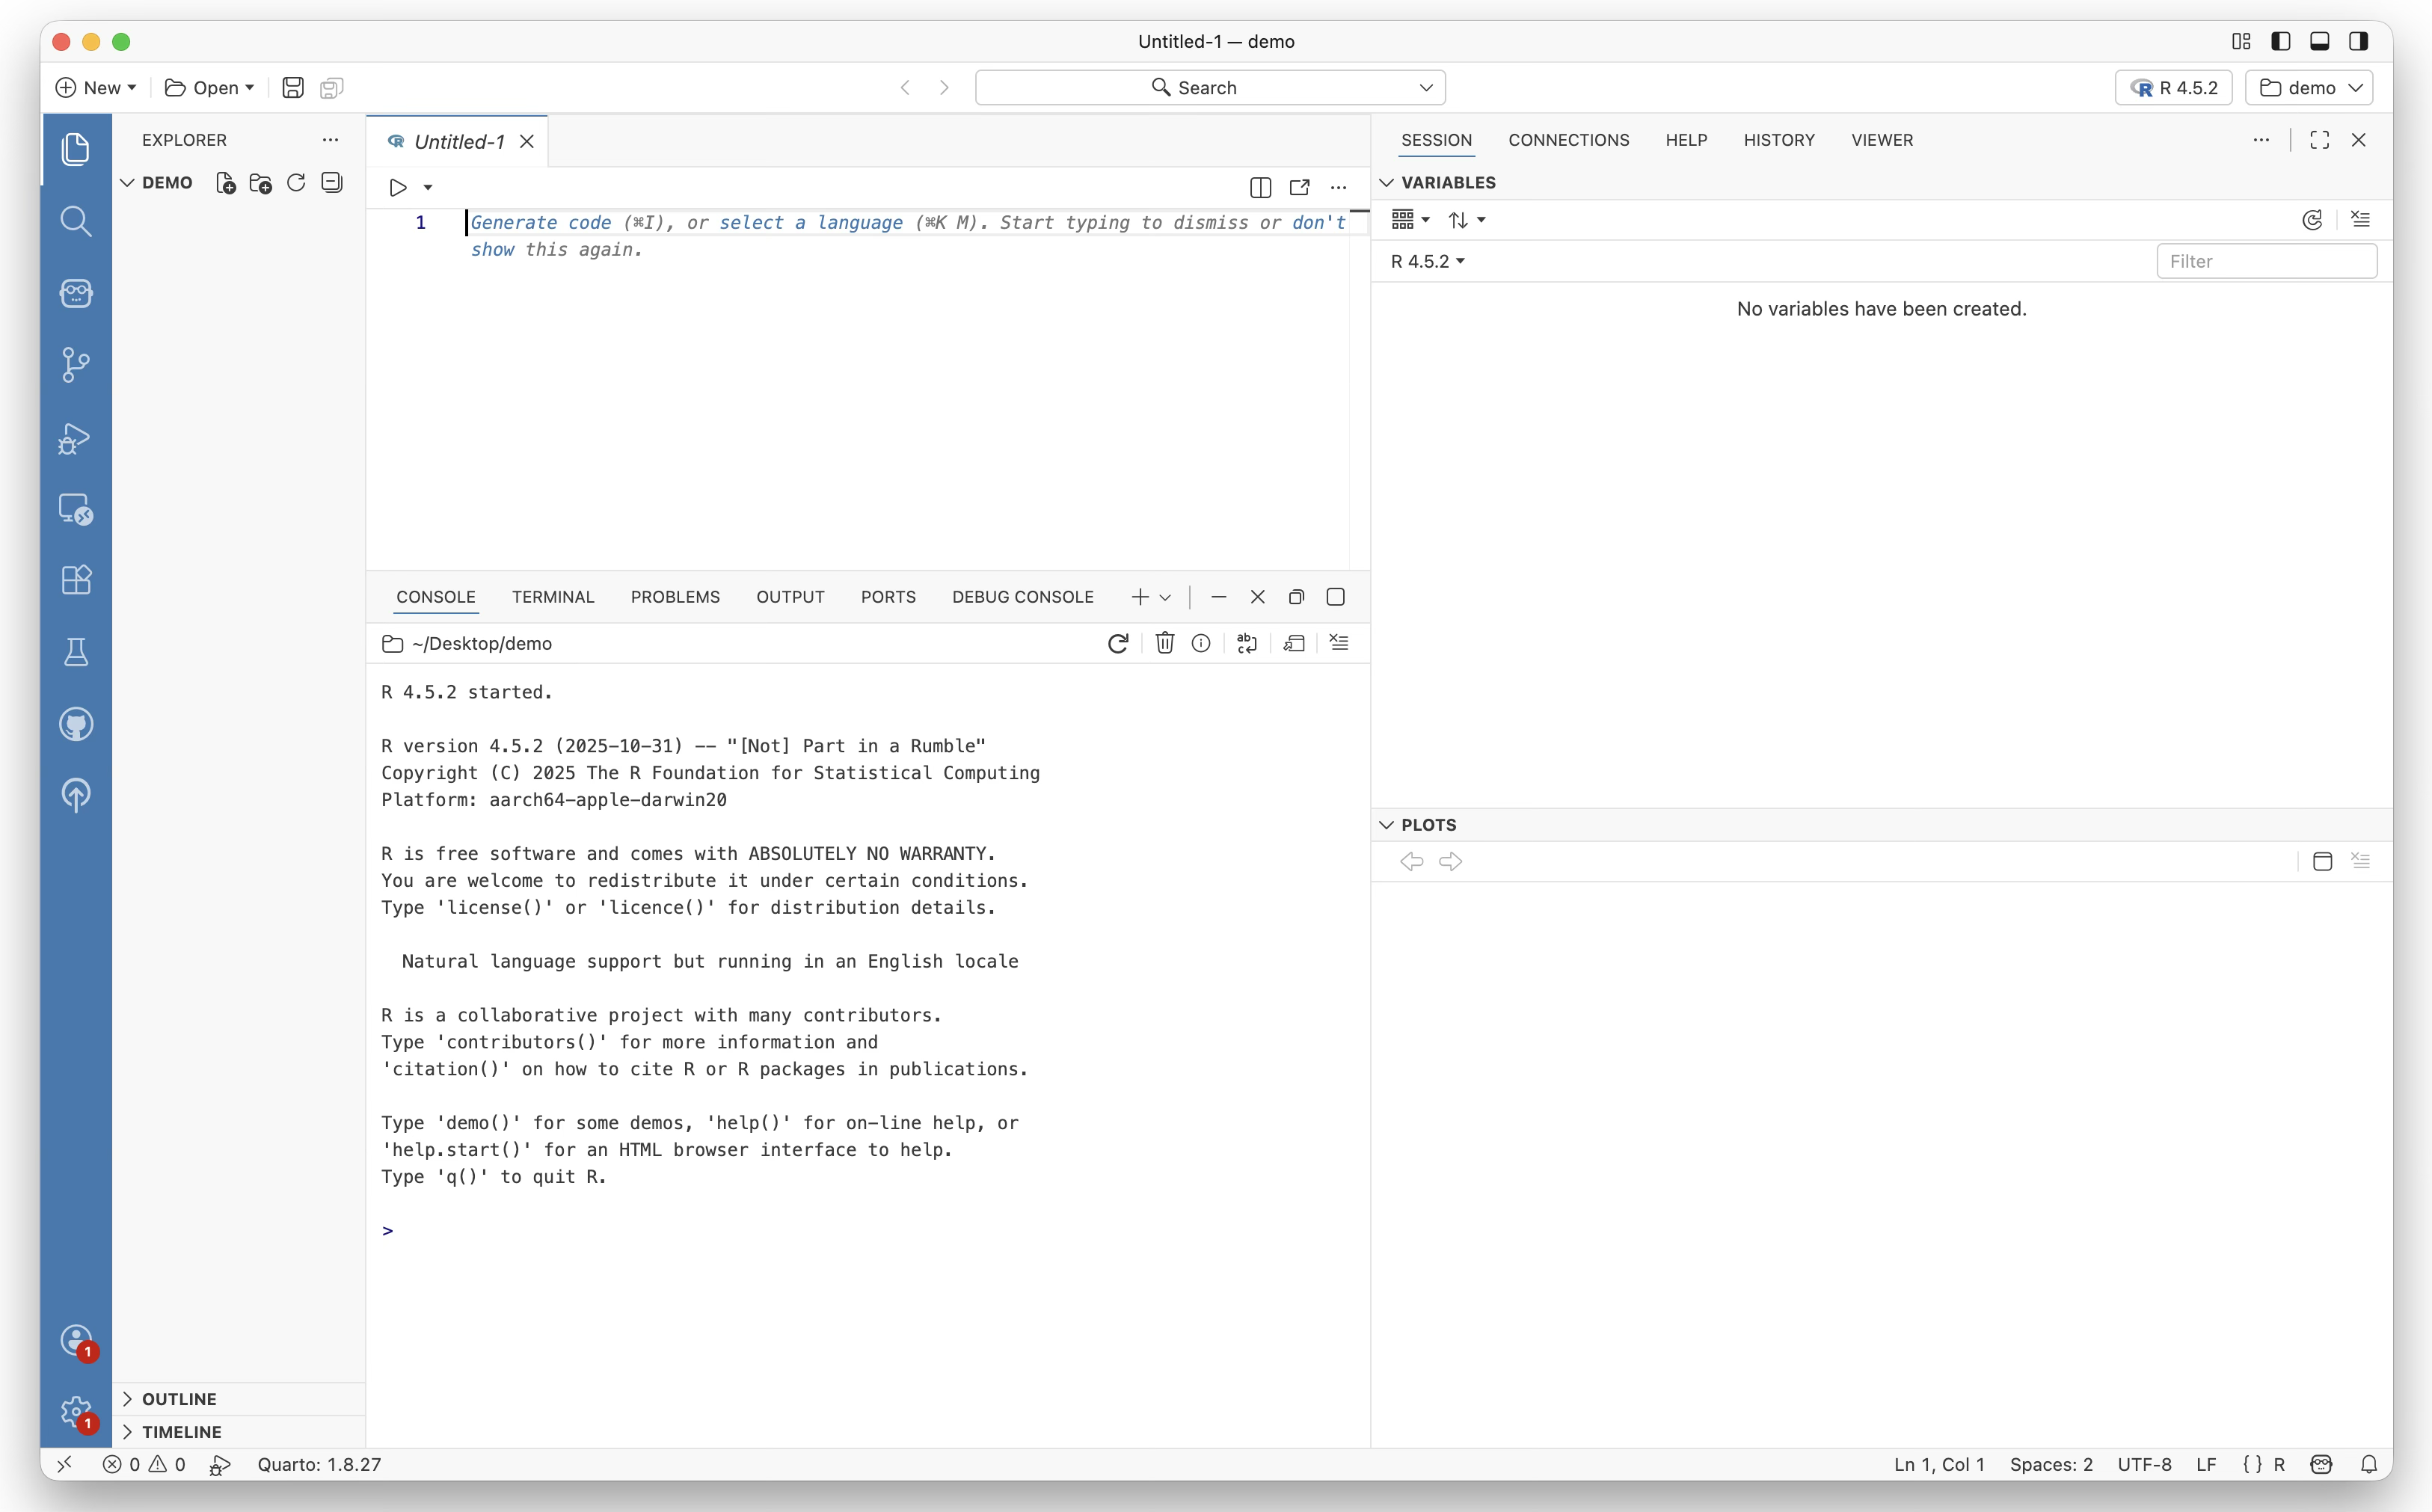
Task: Open the Run and Debug view
Action: click(x=76, y=439)
